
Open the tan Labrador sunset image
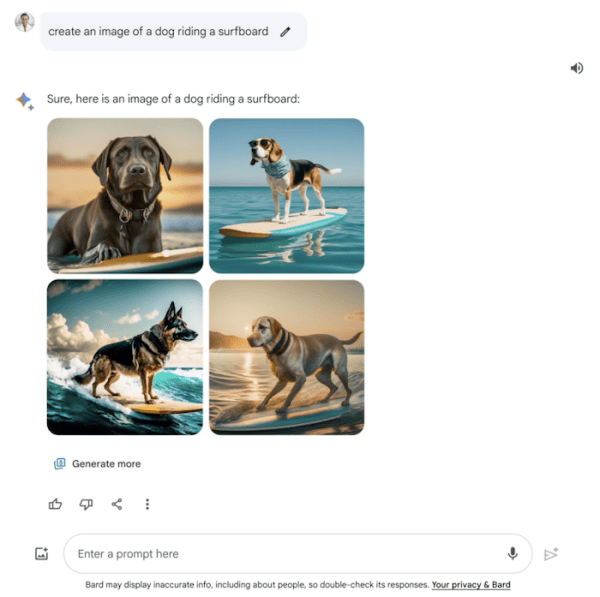(287, 357)
